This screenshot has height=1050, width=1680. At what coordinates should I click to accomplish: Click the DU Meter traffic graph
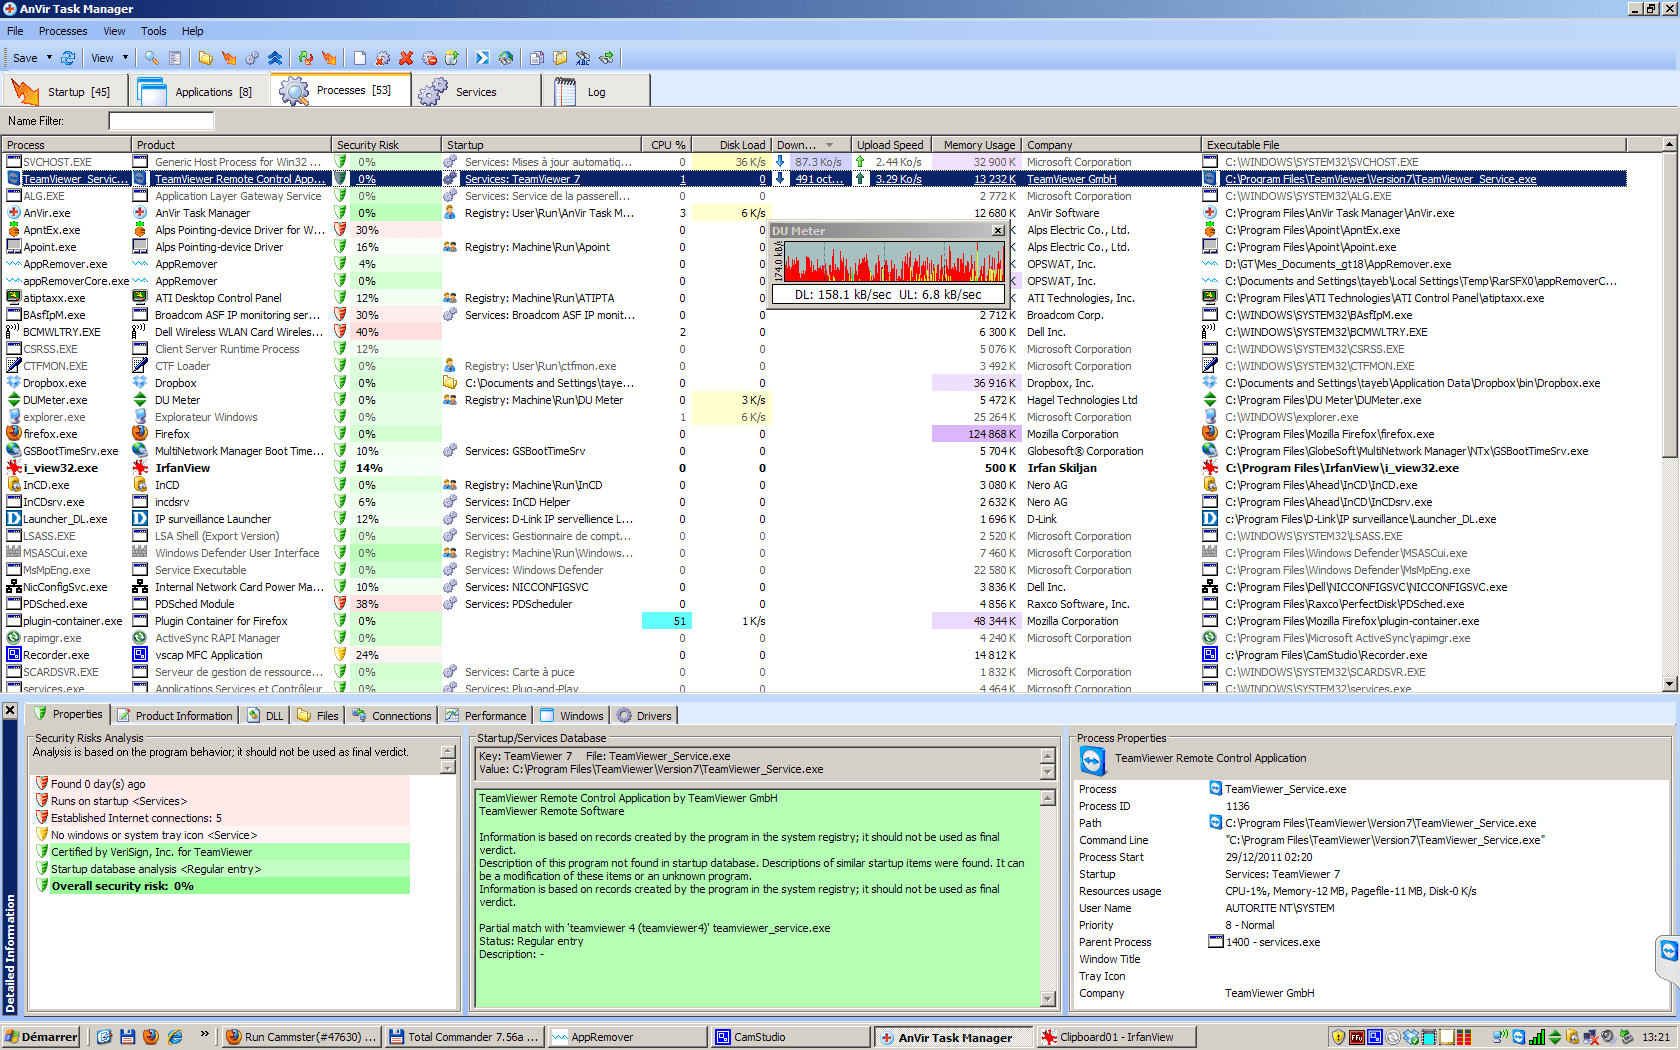[x=892, y=261]
